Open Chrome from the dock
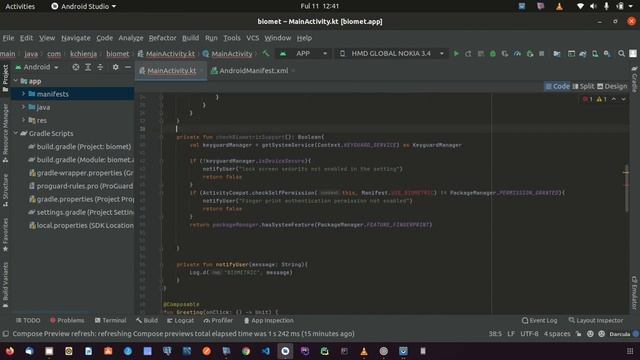 click(x=246, y=351)
